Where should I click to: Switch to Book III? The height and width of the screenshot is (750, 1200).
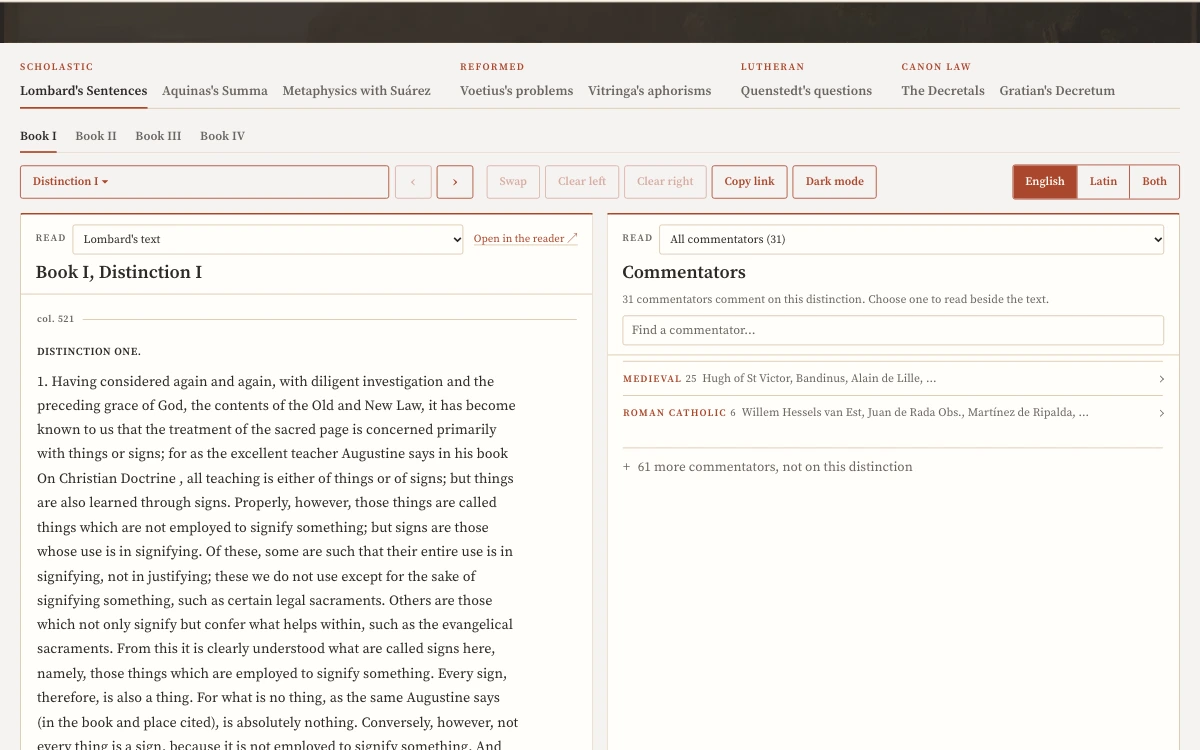click(158, 136)
